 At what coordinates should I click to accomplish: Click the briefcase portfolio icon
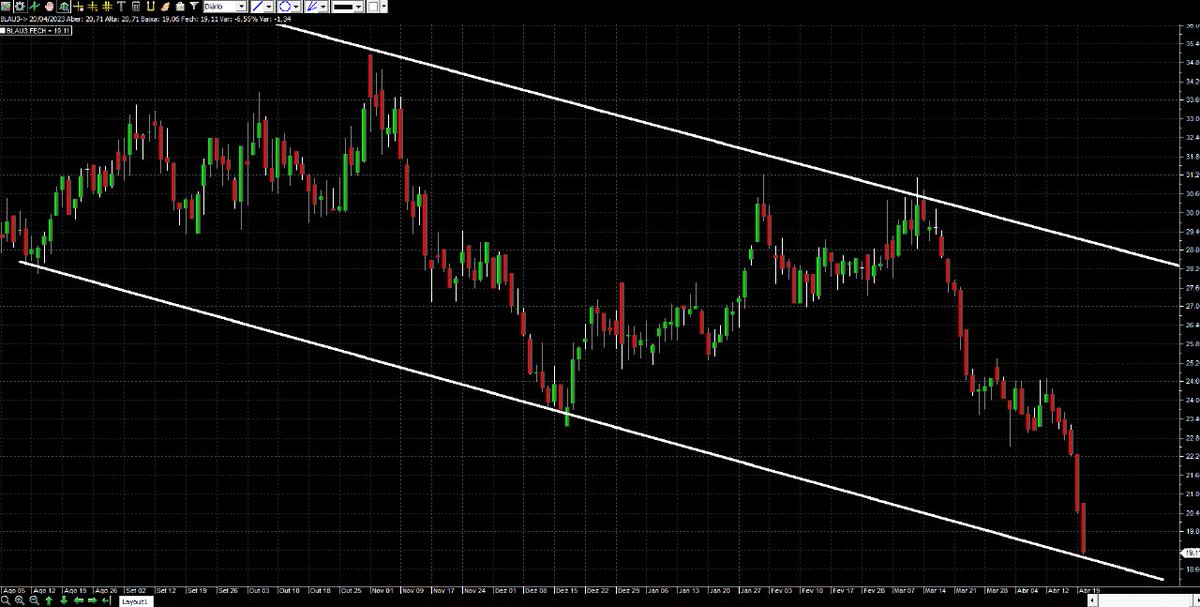(x=180, y=6)
